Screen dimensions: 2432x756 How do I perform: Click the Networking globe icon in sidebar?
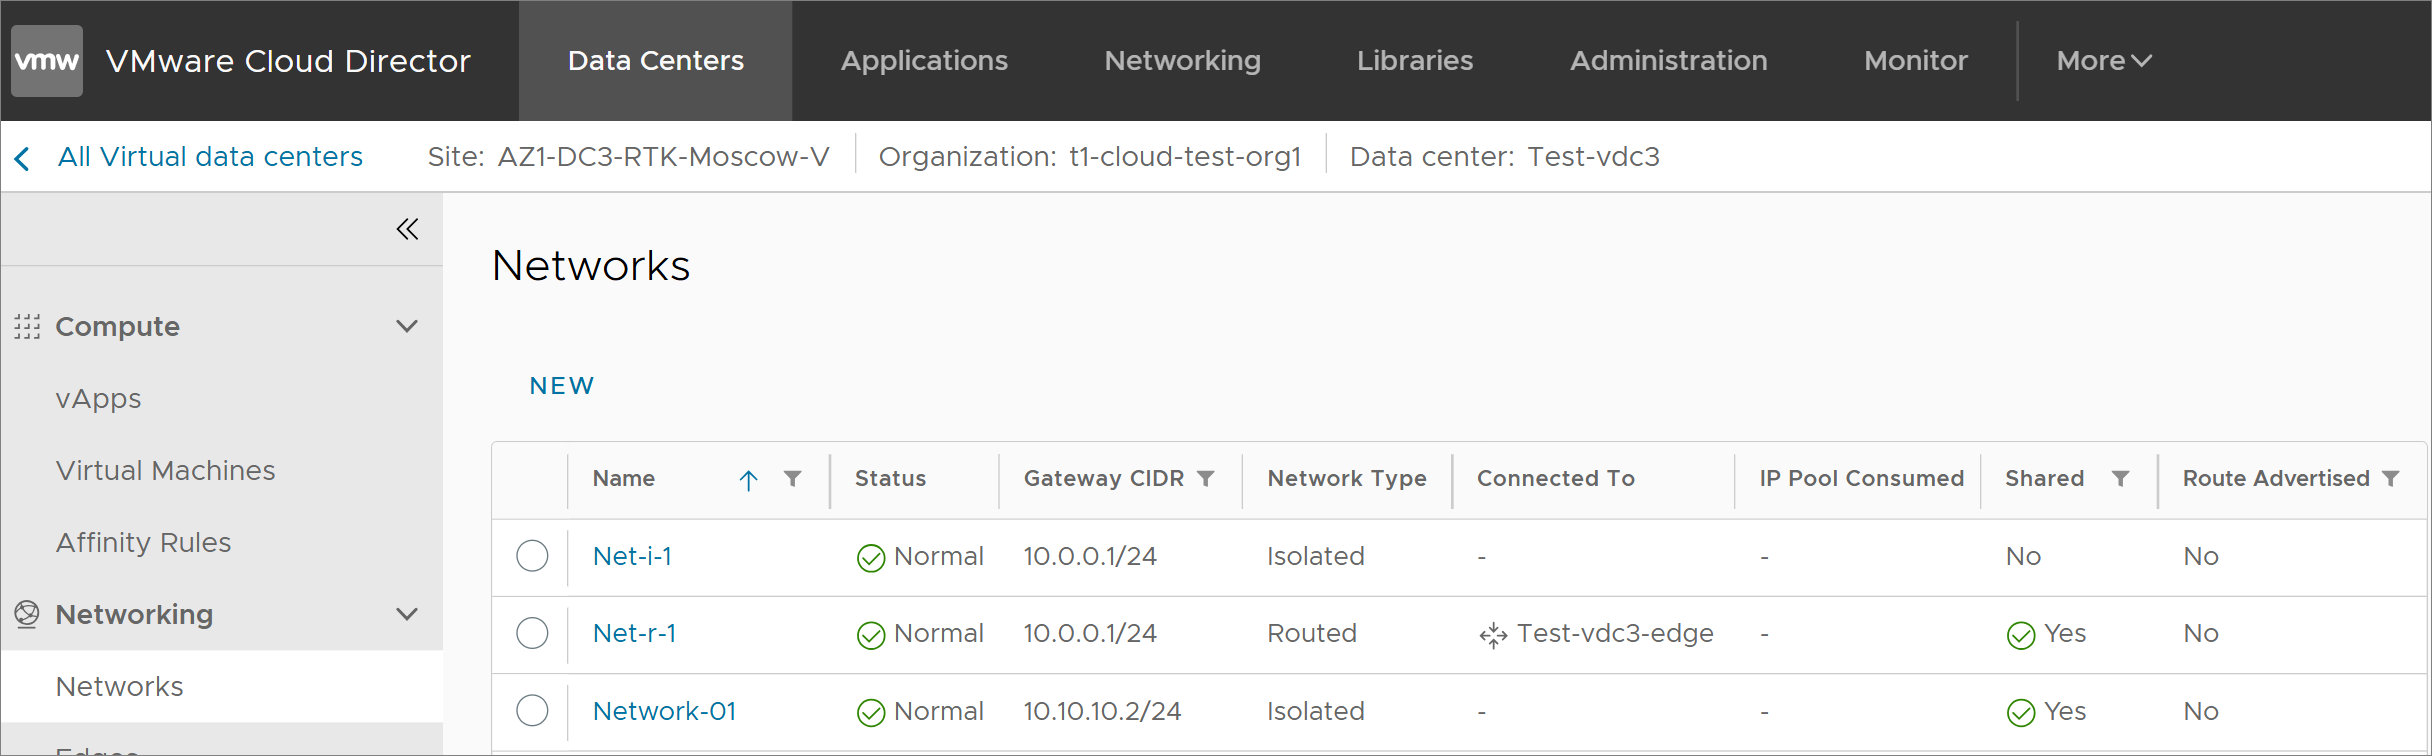(x=27, y=614)
